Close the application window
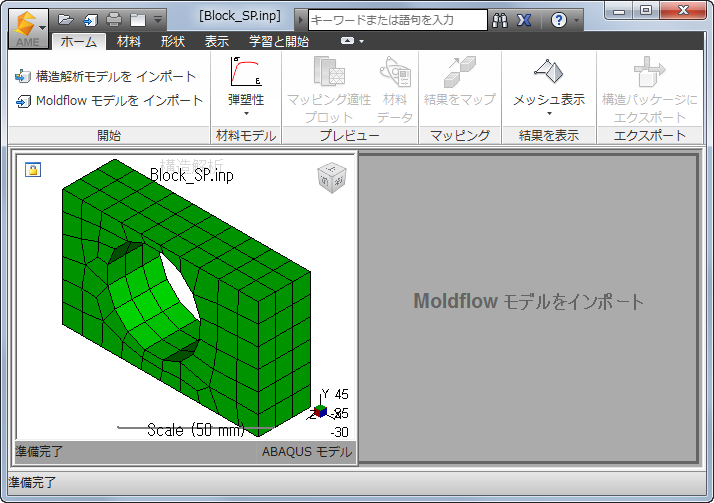The image size is (714, 503). (x=683, y=10)
